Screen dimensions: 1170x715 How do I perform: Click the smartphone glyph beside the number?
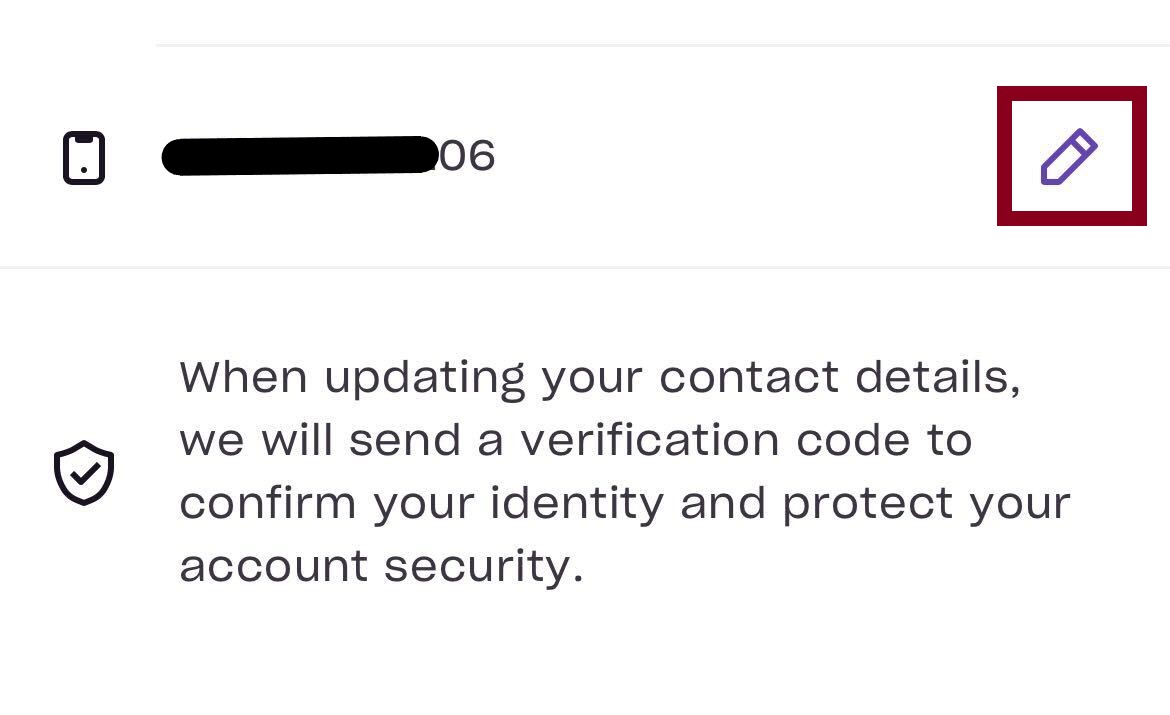point(84,157)
